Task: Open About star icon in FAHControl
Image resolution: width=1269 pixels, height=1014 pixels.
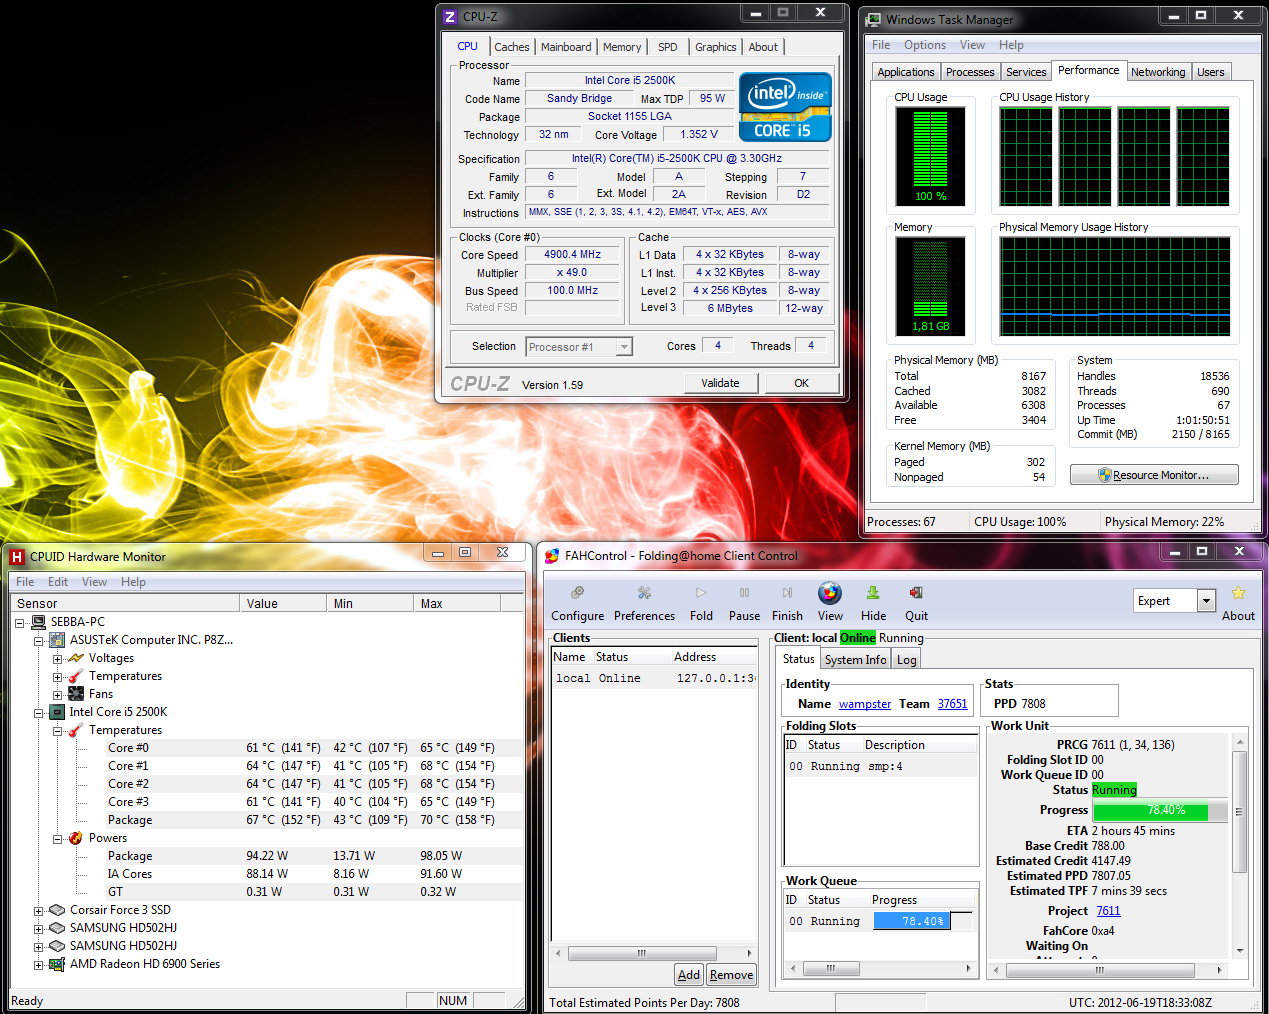Action: click(1238, 593)
